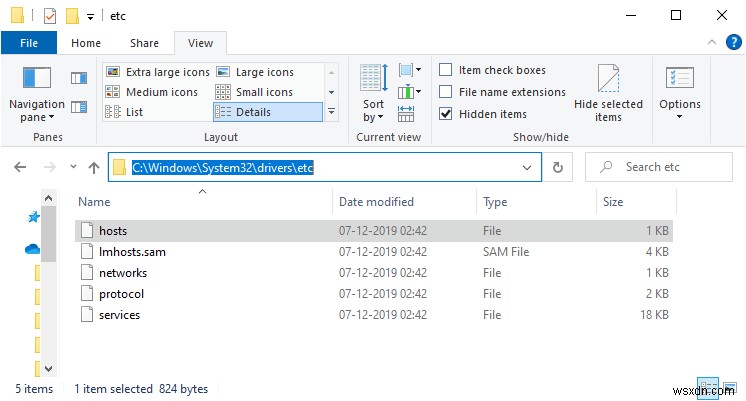The image size is (746, 401).
Task: Click the Up arrow navigation button
Action: pos(94,167)
